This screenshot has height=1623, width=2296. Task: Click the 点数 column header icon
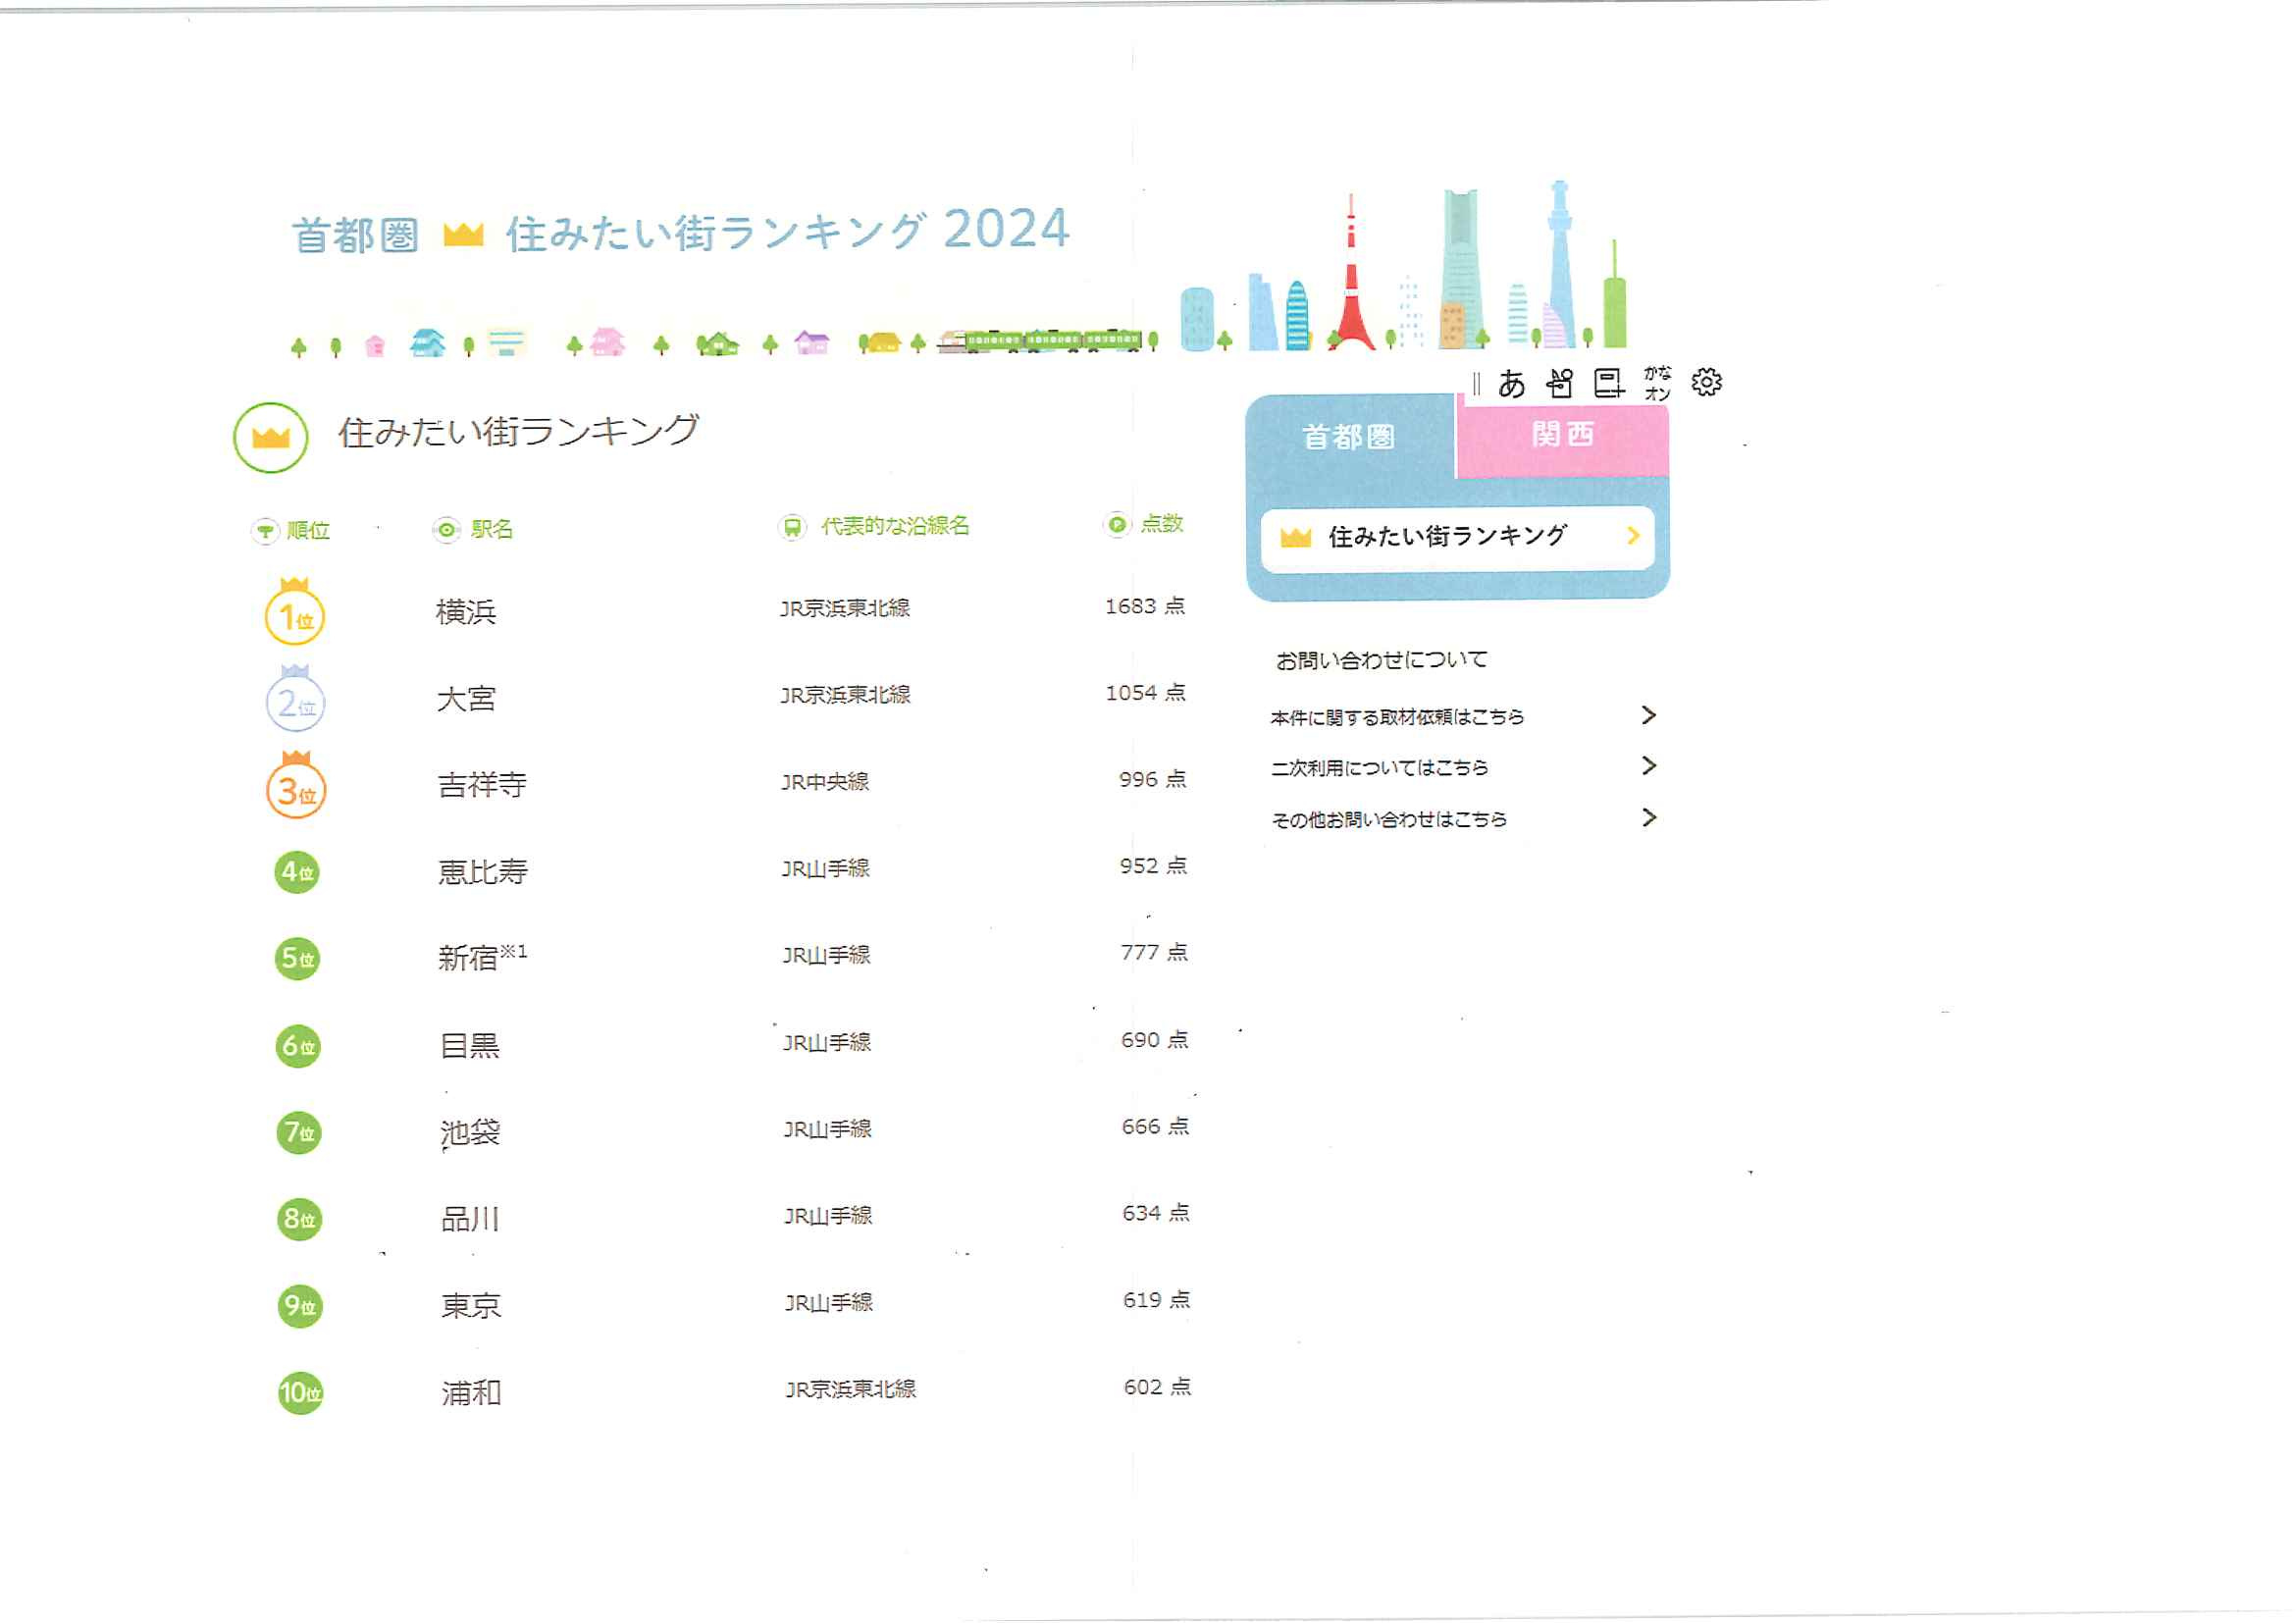1117,525
